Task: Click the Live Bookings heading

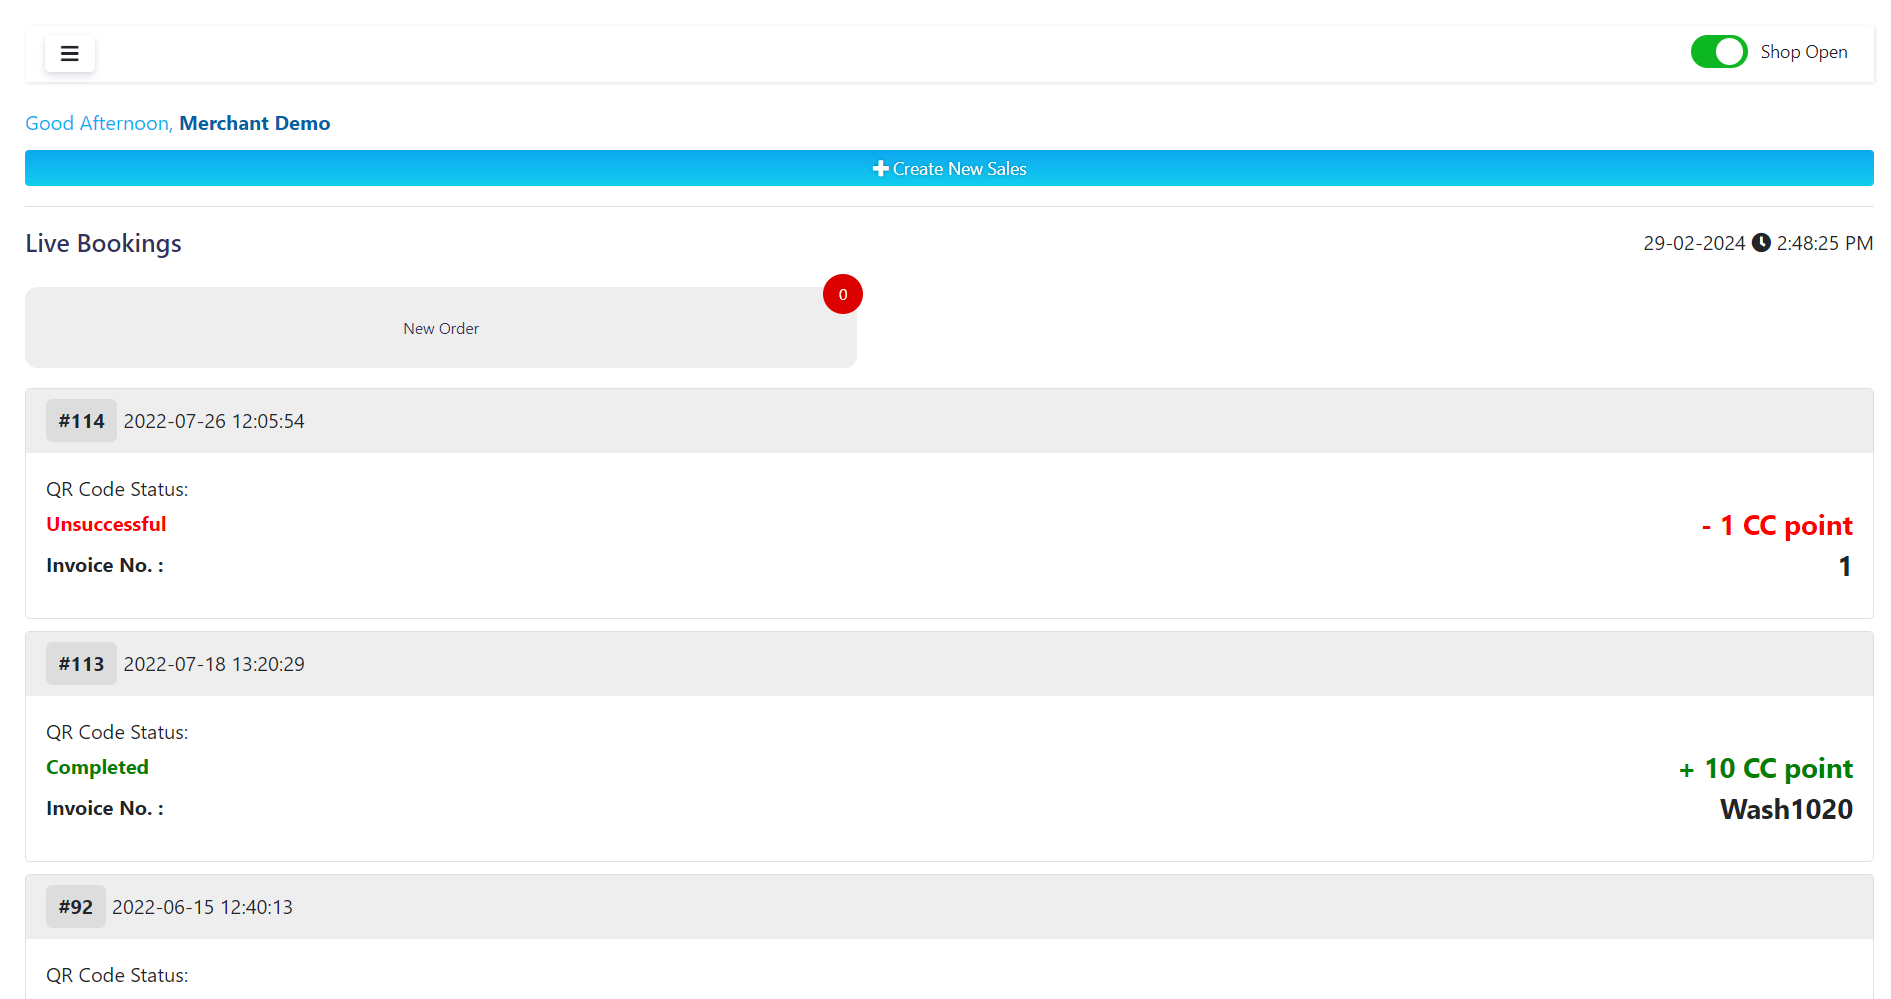Action: (x=103, y=244)
